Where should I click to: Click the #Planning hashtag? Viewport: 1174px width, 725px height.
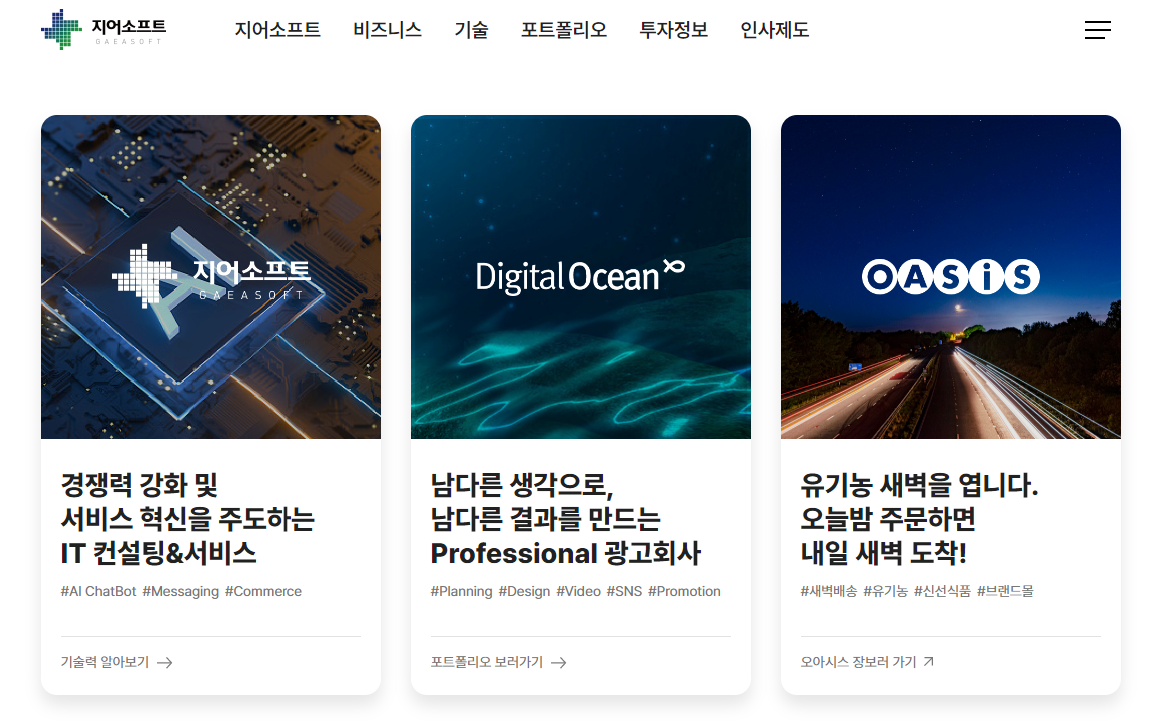[x=461, y=592]
